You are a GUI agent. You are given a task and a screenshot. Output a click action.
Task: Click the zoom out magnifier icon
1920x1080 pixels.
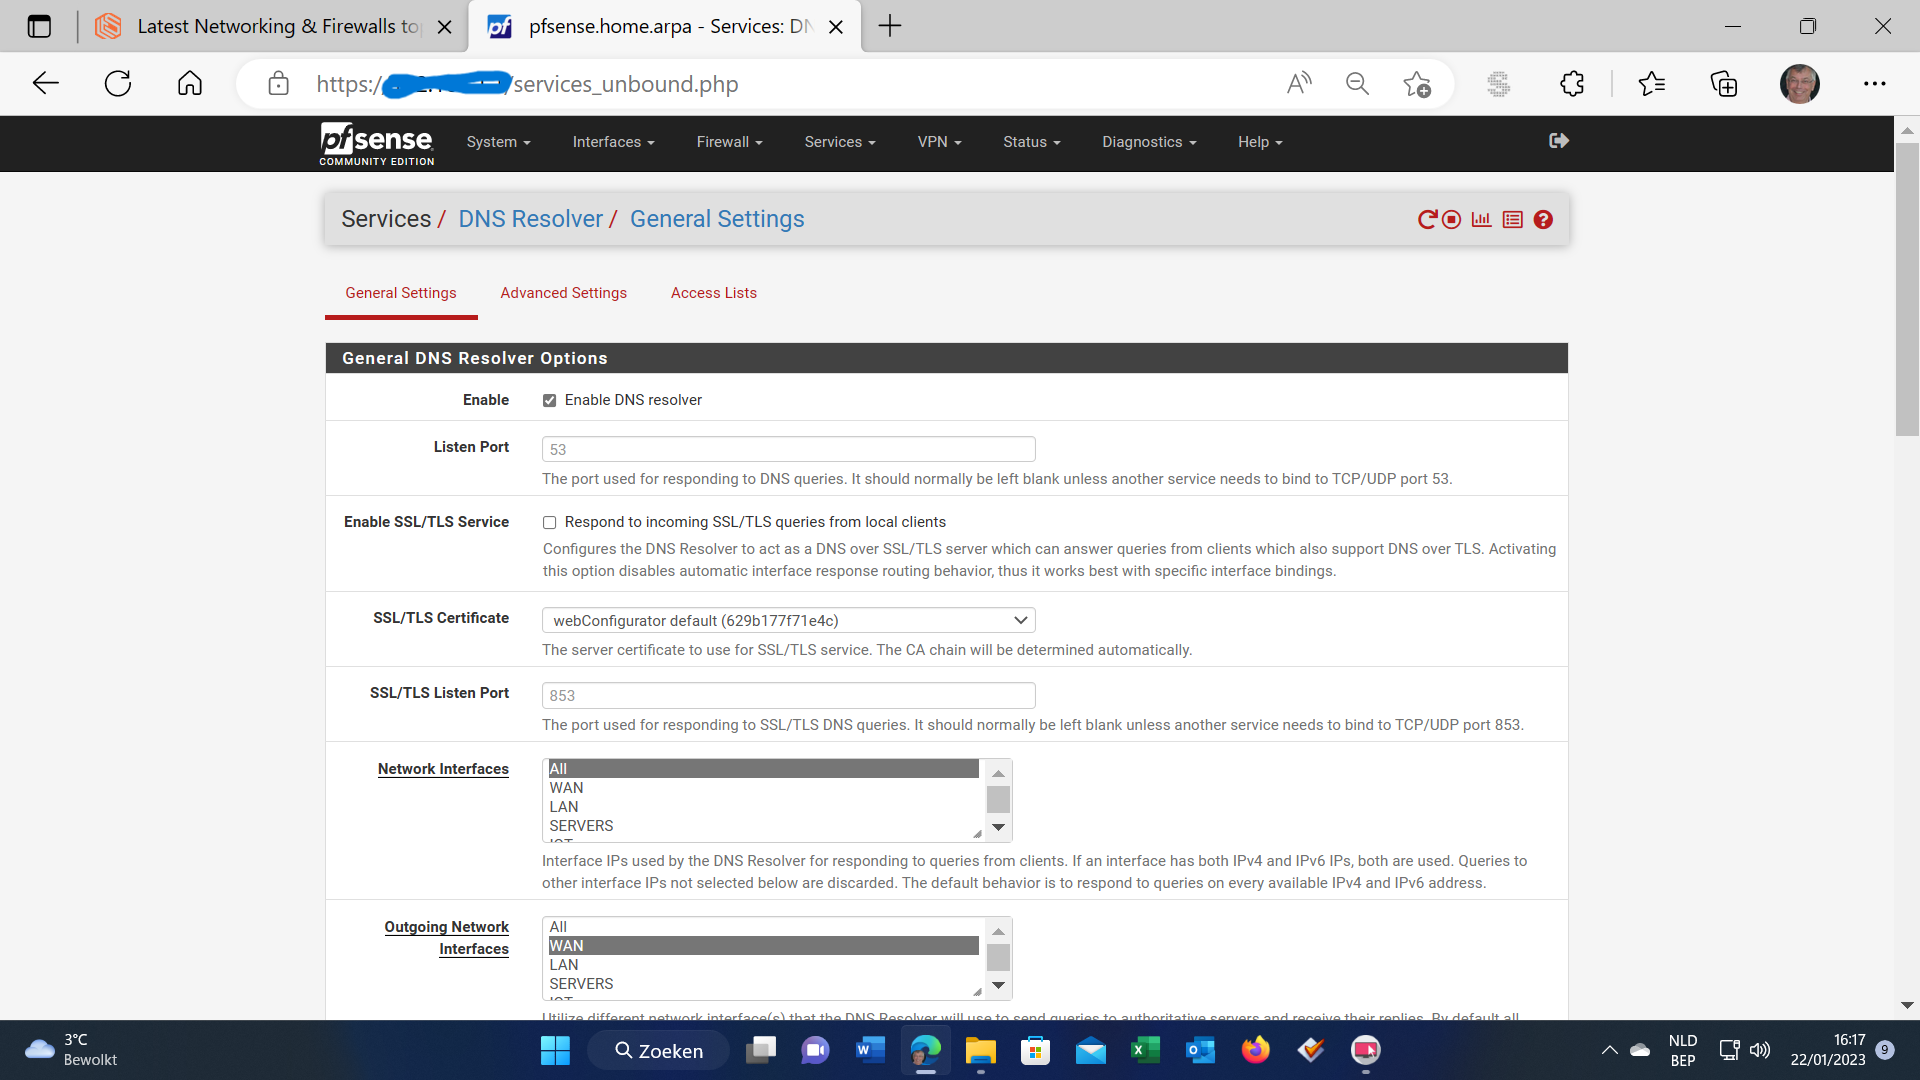click(1357, 84)
